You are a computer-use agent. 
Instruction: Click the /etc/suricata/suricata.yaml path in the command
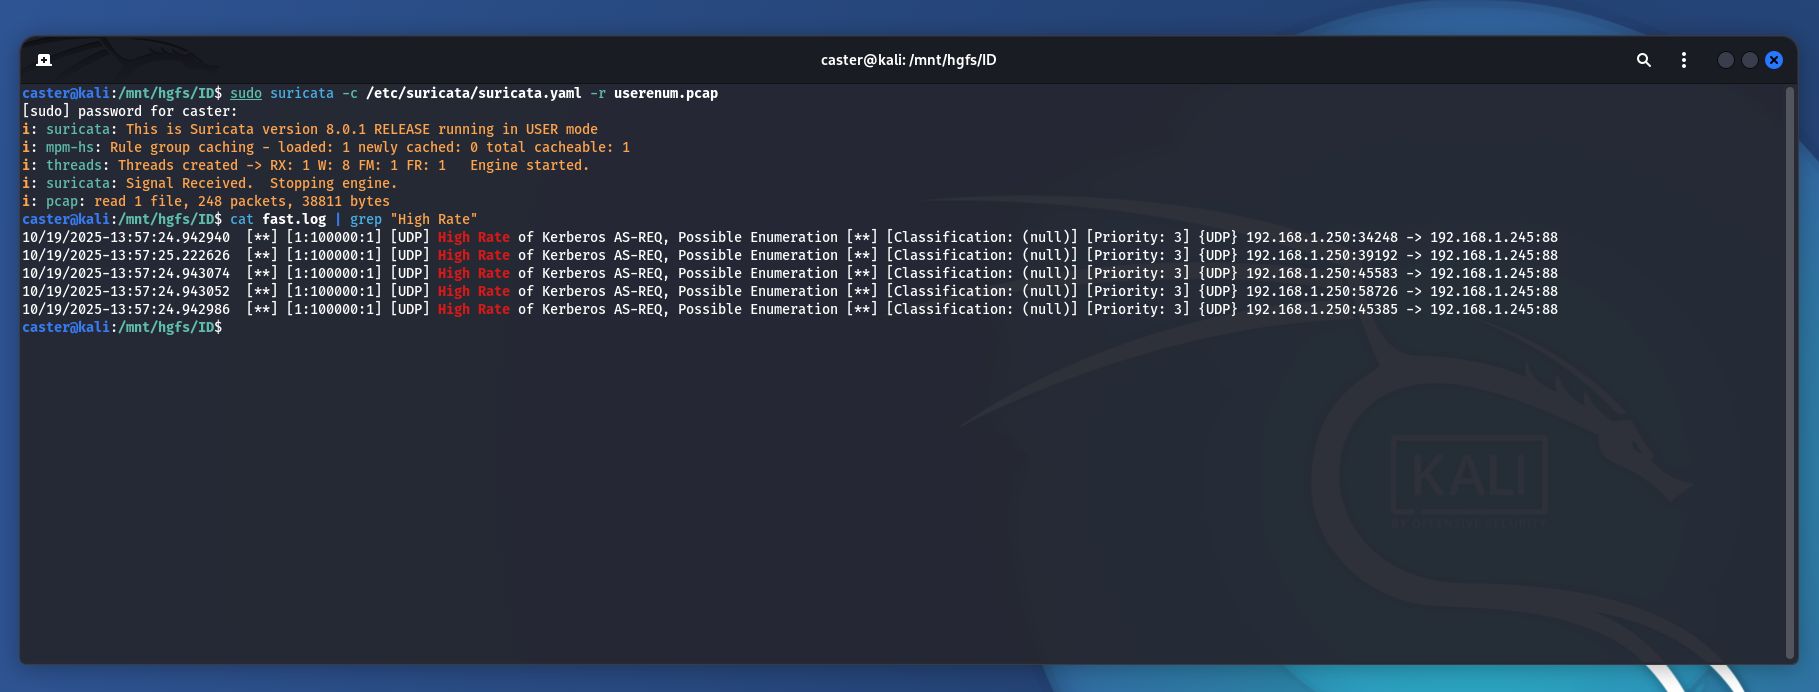[x=473, y=94]
